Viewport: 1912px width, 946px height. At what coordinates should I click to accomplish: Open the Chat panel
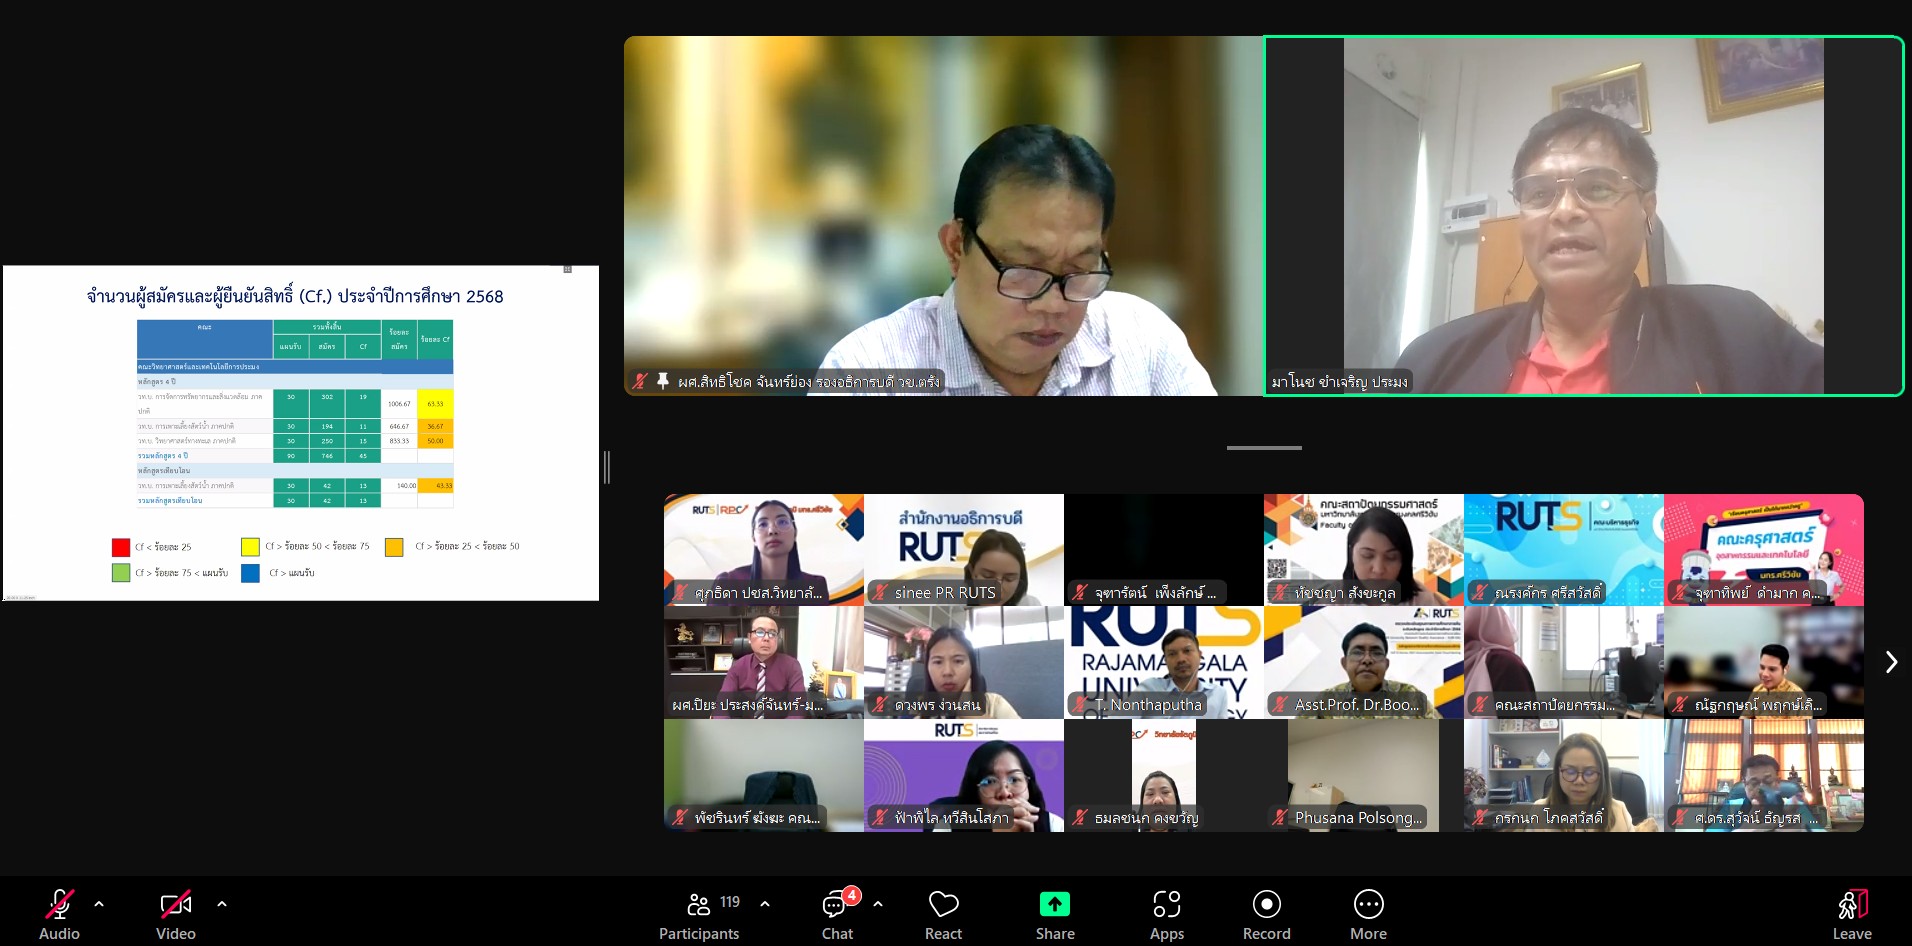click(835, 905)
